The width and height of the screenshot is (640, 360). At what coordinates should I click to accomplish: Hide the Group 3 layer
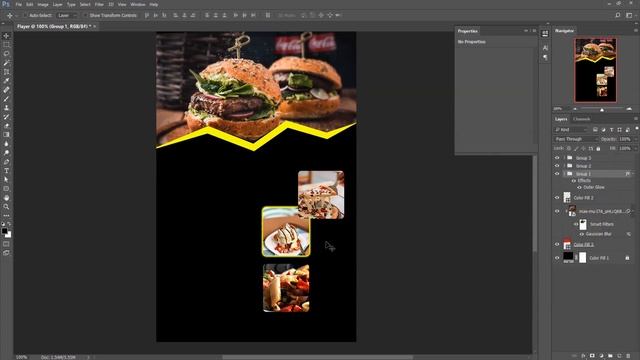click(x=557, y=158)
